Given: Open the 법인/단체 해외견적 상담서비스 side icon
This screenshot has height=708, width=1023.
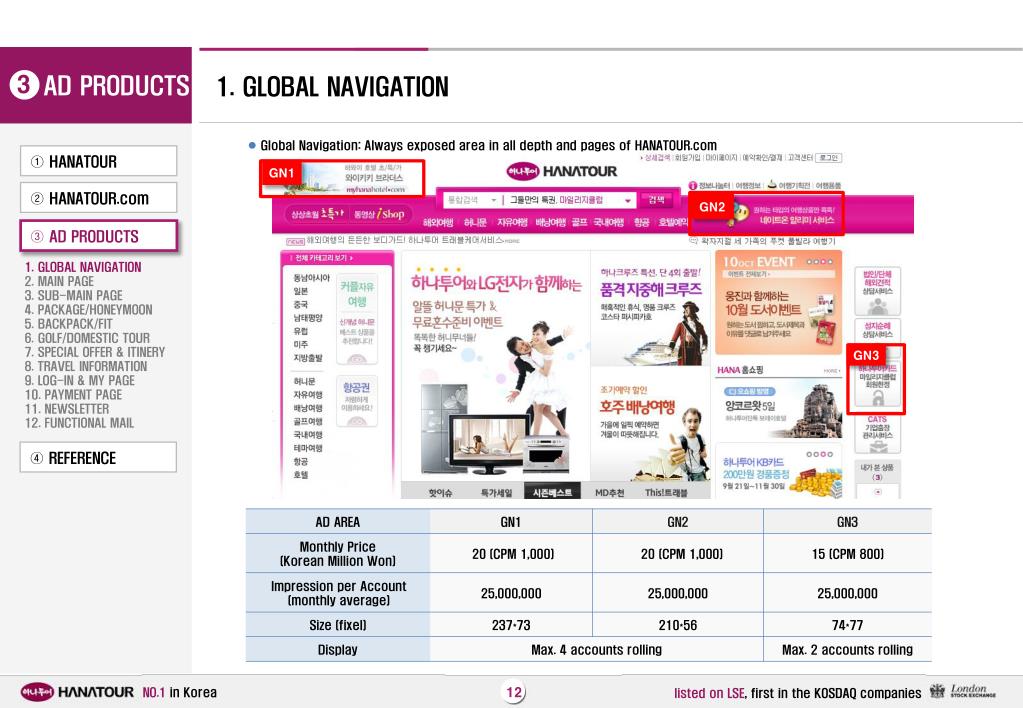Looking at the screenshot, I should [x=878, y=291].
